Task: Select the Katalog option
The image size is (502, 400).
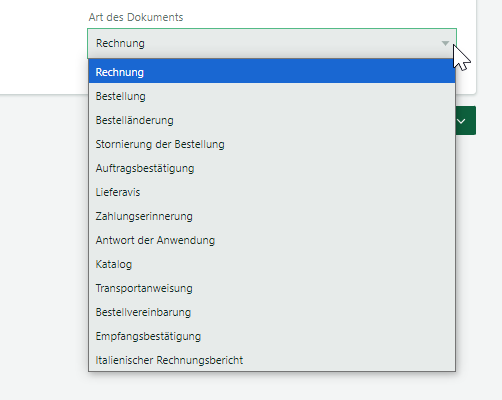Action: click(272, 264)
